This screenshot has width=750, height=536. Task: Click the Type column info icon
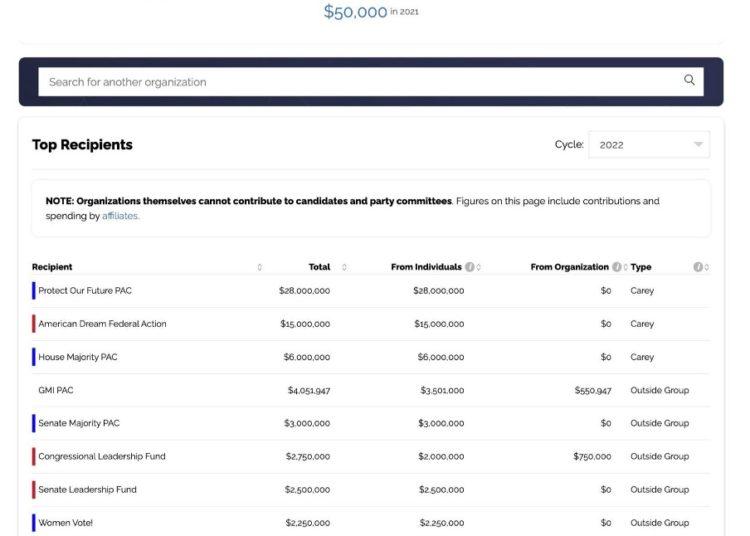click(698, 267)
